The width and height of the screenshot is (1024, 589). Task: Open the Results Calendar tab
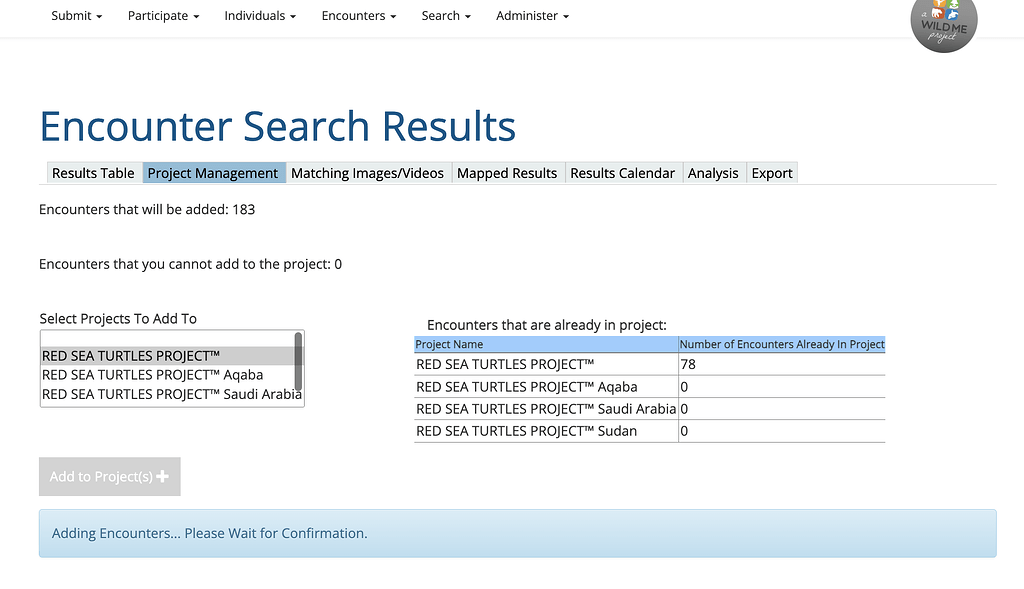tap(622, 172)
